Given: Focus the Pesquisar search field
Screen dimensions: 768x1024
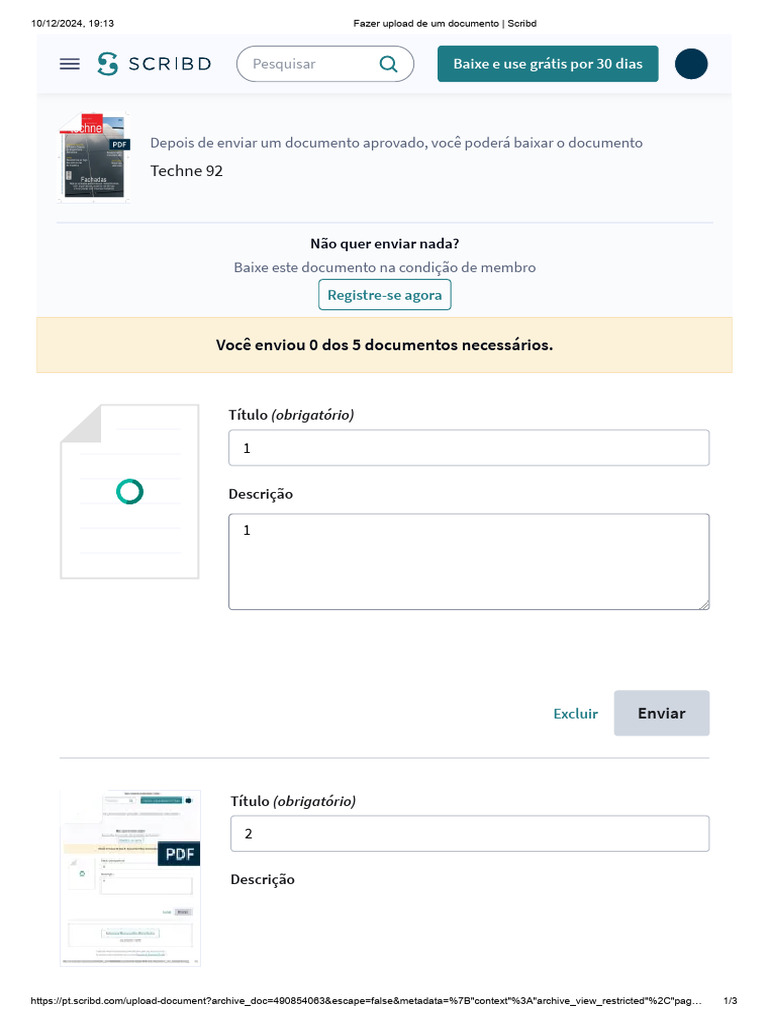Looking at the screenshot, I should click(310, 64).
